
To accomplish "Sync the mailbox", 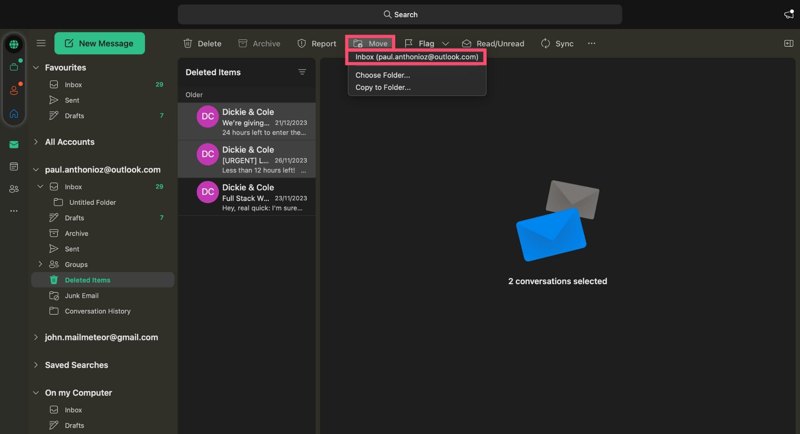I will pos(557,44).
